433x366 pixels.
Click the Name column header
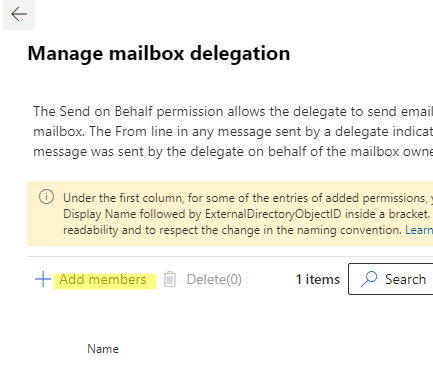click(103, 349)
